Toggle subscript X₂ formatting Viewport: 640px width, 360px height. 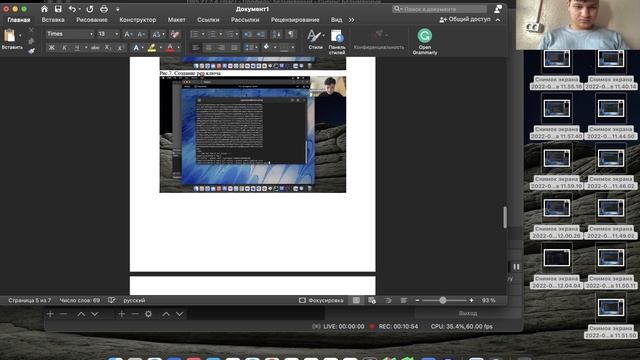point(107,48)
